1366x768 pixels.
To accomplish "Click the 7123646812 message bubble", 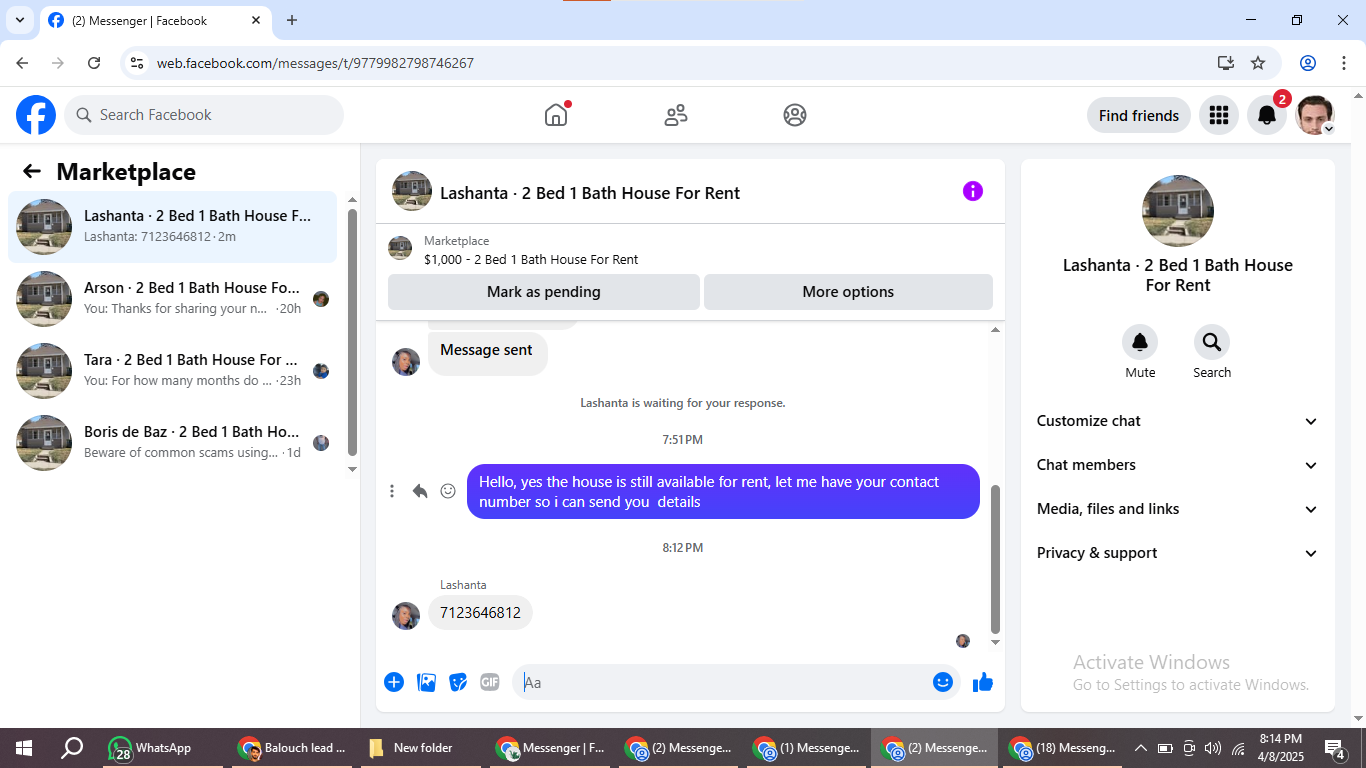I will pyautogui.click(x=480, y=612).
